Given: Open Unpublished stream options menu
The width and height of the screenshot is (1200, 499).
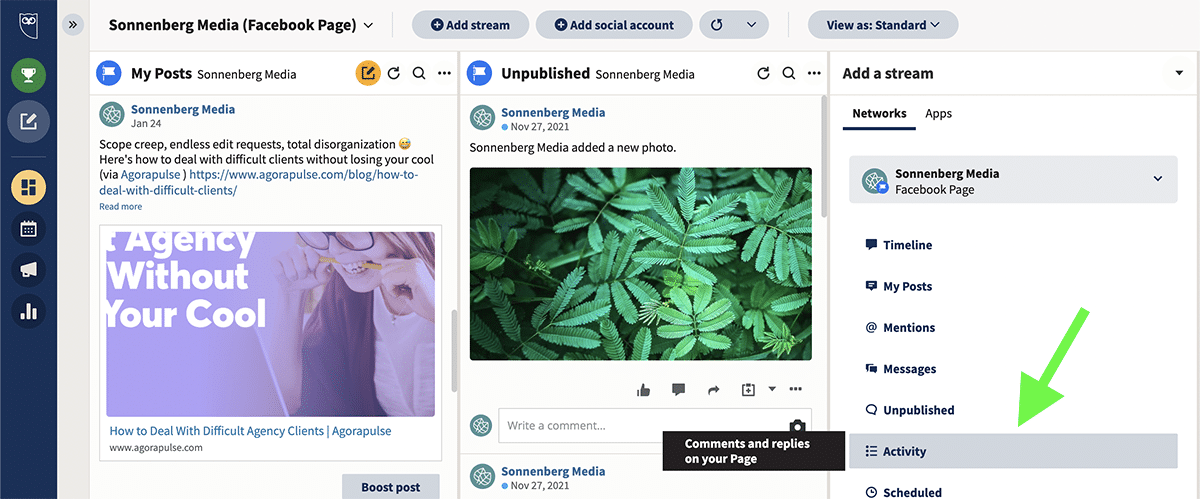Looking at the screenshot, I should pyautogui.click(x=814, y=73).
